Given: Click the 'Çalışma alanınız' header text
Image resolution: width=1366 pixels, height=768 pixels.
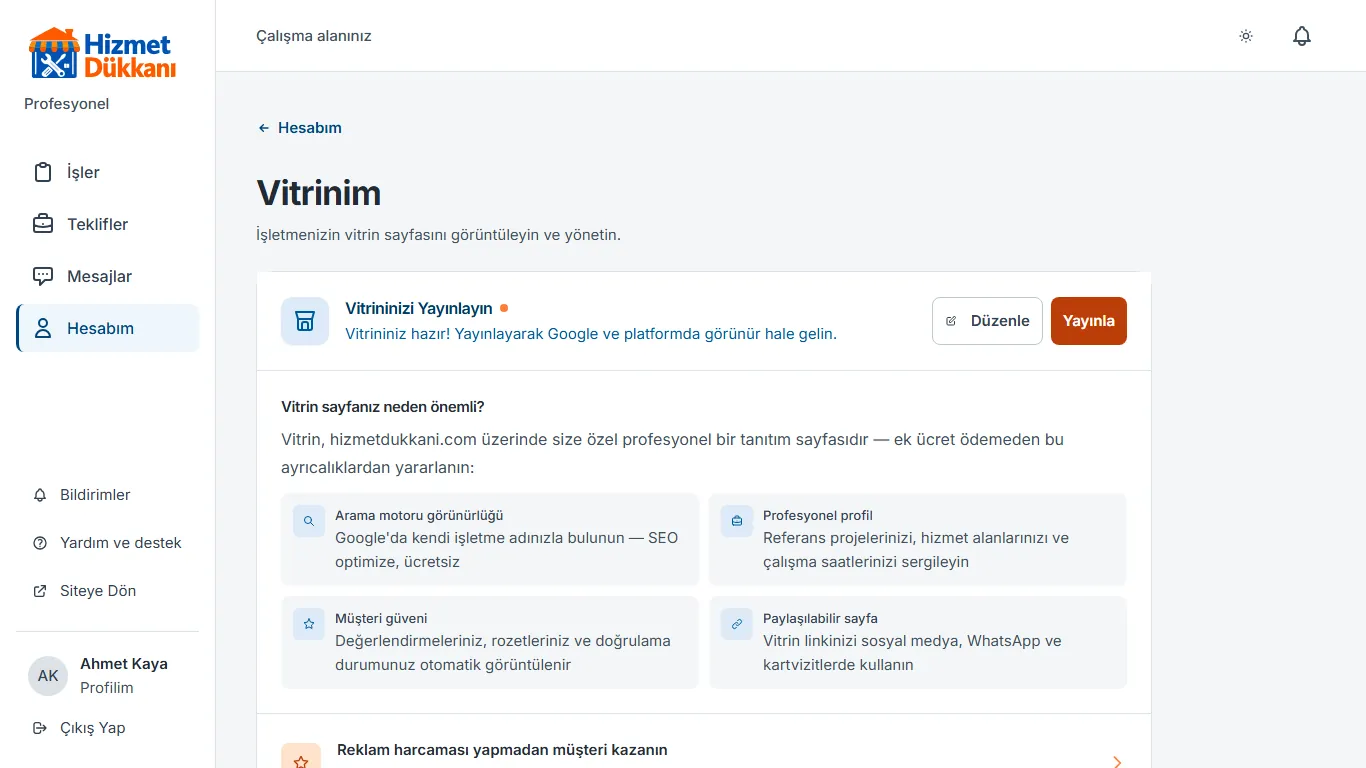Looking at the screenshot, I should point(314,36).
